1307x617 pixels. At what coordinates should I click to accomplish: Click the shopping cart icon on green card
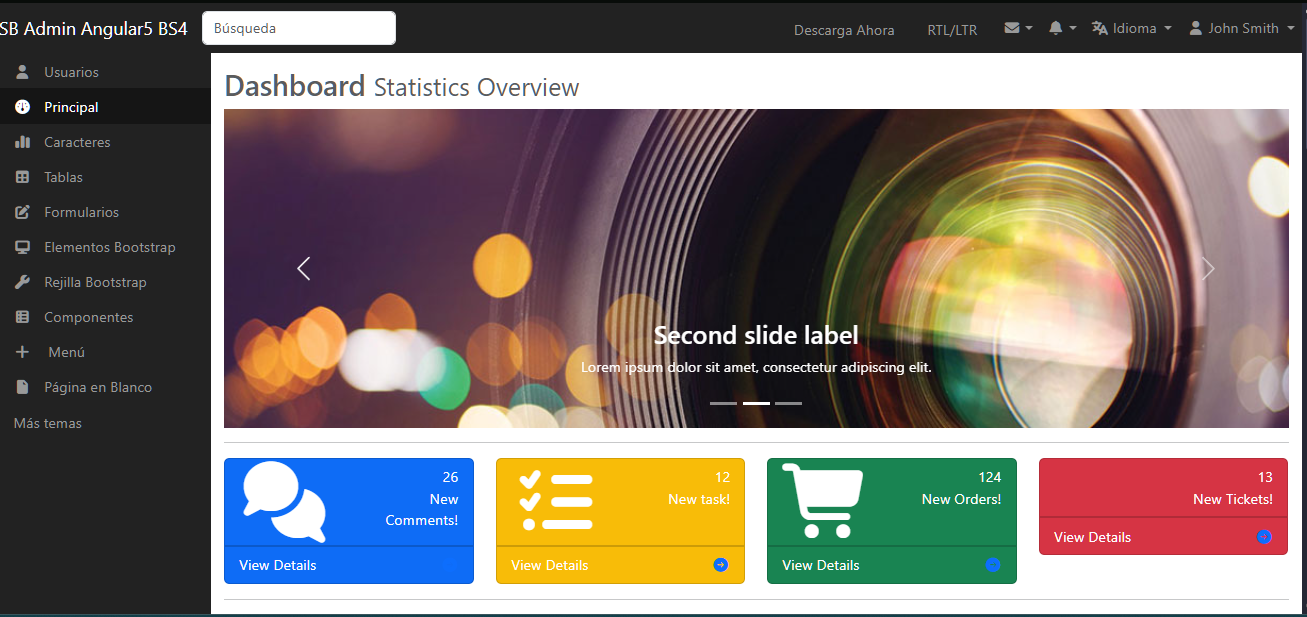[x=822, y=500]
